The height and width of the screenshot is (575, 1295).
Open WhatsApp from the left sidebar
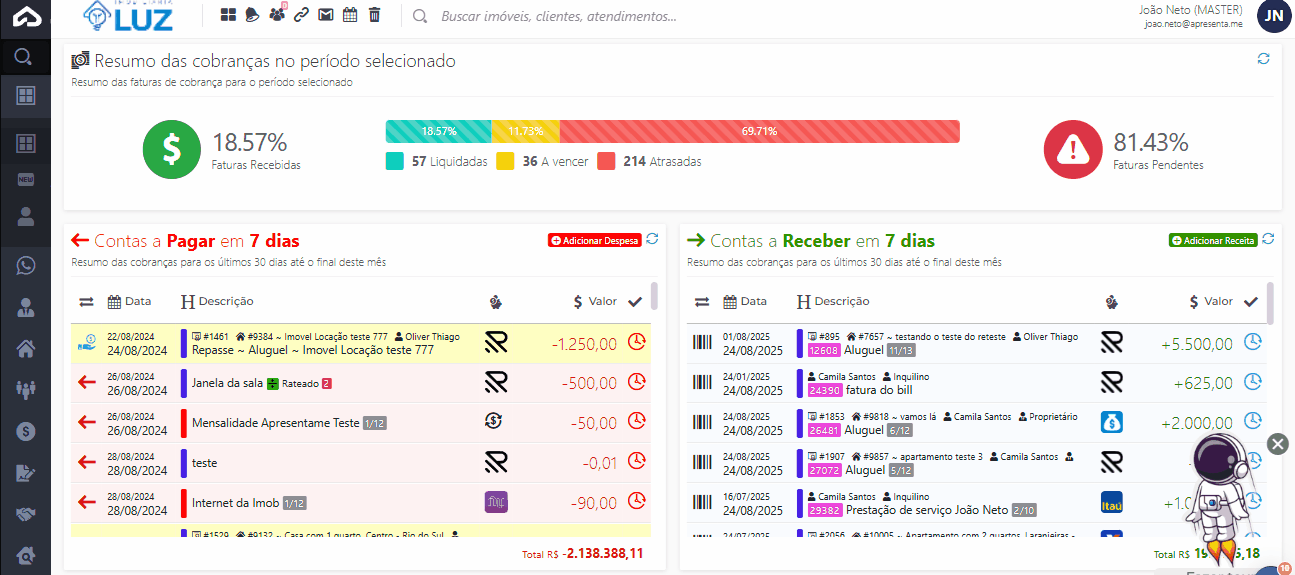tap(26, 265)
